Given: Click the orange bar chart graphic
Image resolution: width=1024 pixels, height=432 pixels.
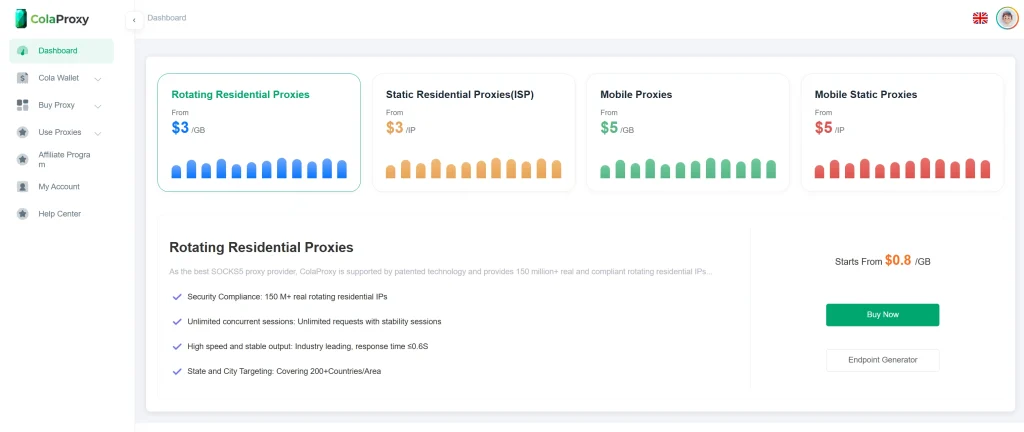Looking at the screenshot, I should (x=473, y=168).
